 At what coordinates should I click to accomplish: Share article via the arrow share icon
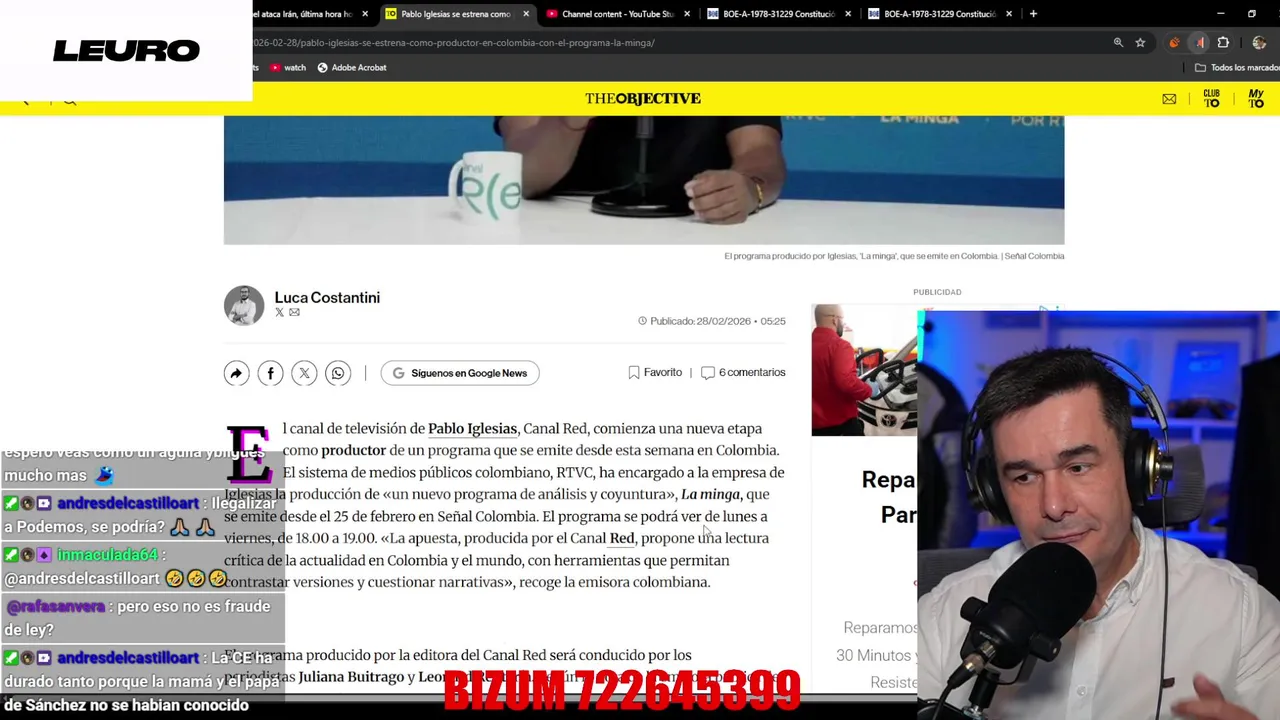(236, 373)
